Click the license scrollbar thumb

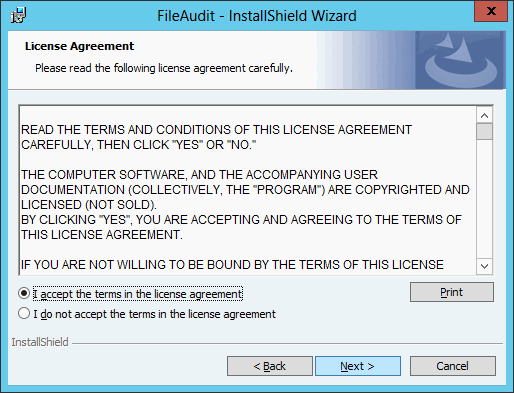(x=484, y=131)
